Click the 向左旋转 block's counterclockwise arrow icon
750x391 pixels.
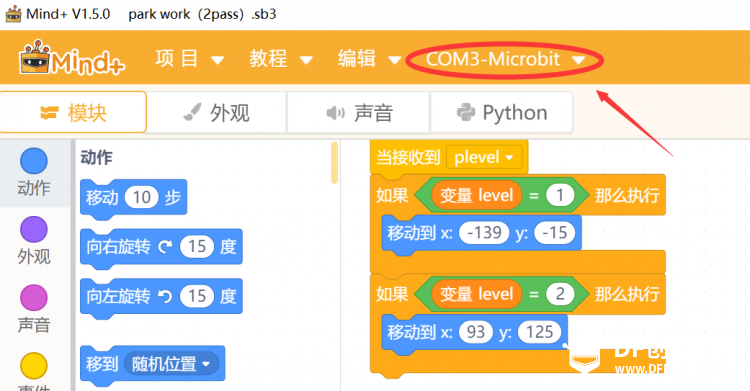point(165,296)
